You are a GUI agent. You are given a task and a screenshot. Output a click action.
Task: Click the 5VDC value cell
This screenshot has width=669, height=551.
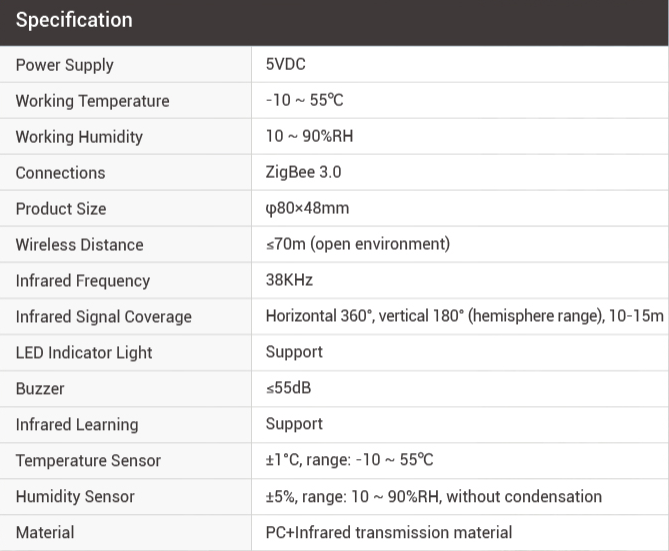pos(286,65)
